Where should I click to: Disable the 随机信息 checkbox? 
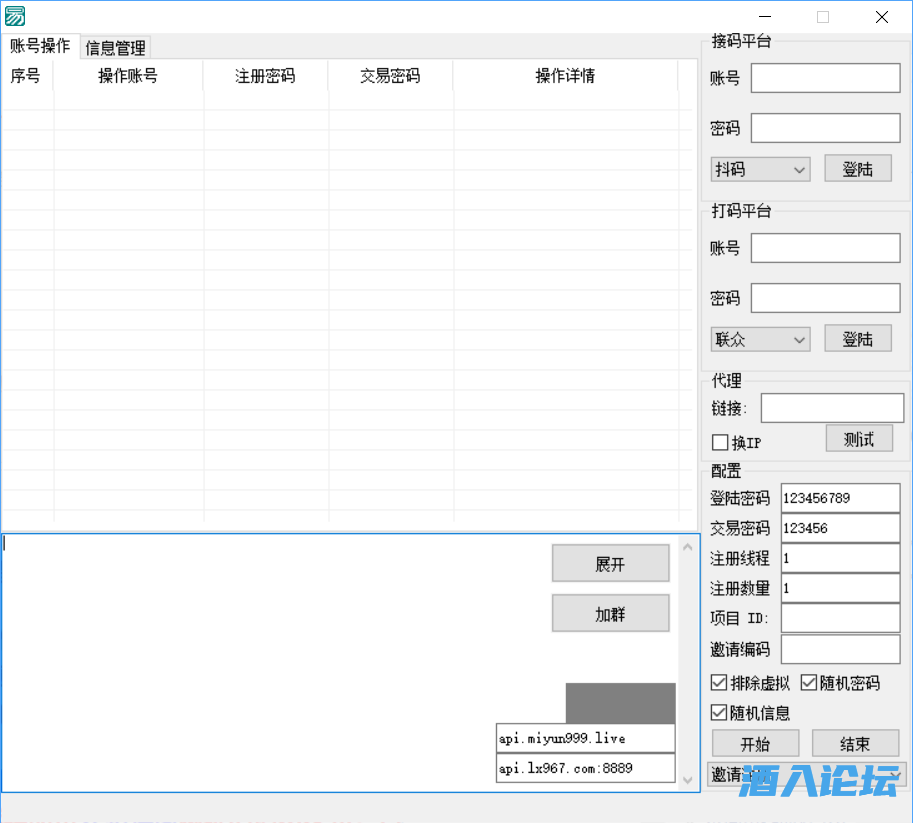coord(719,713)
